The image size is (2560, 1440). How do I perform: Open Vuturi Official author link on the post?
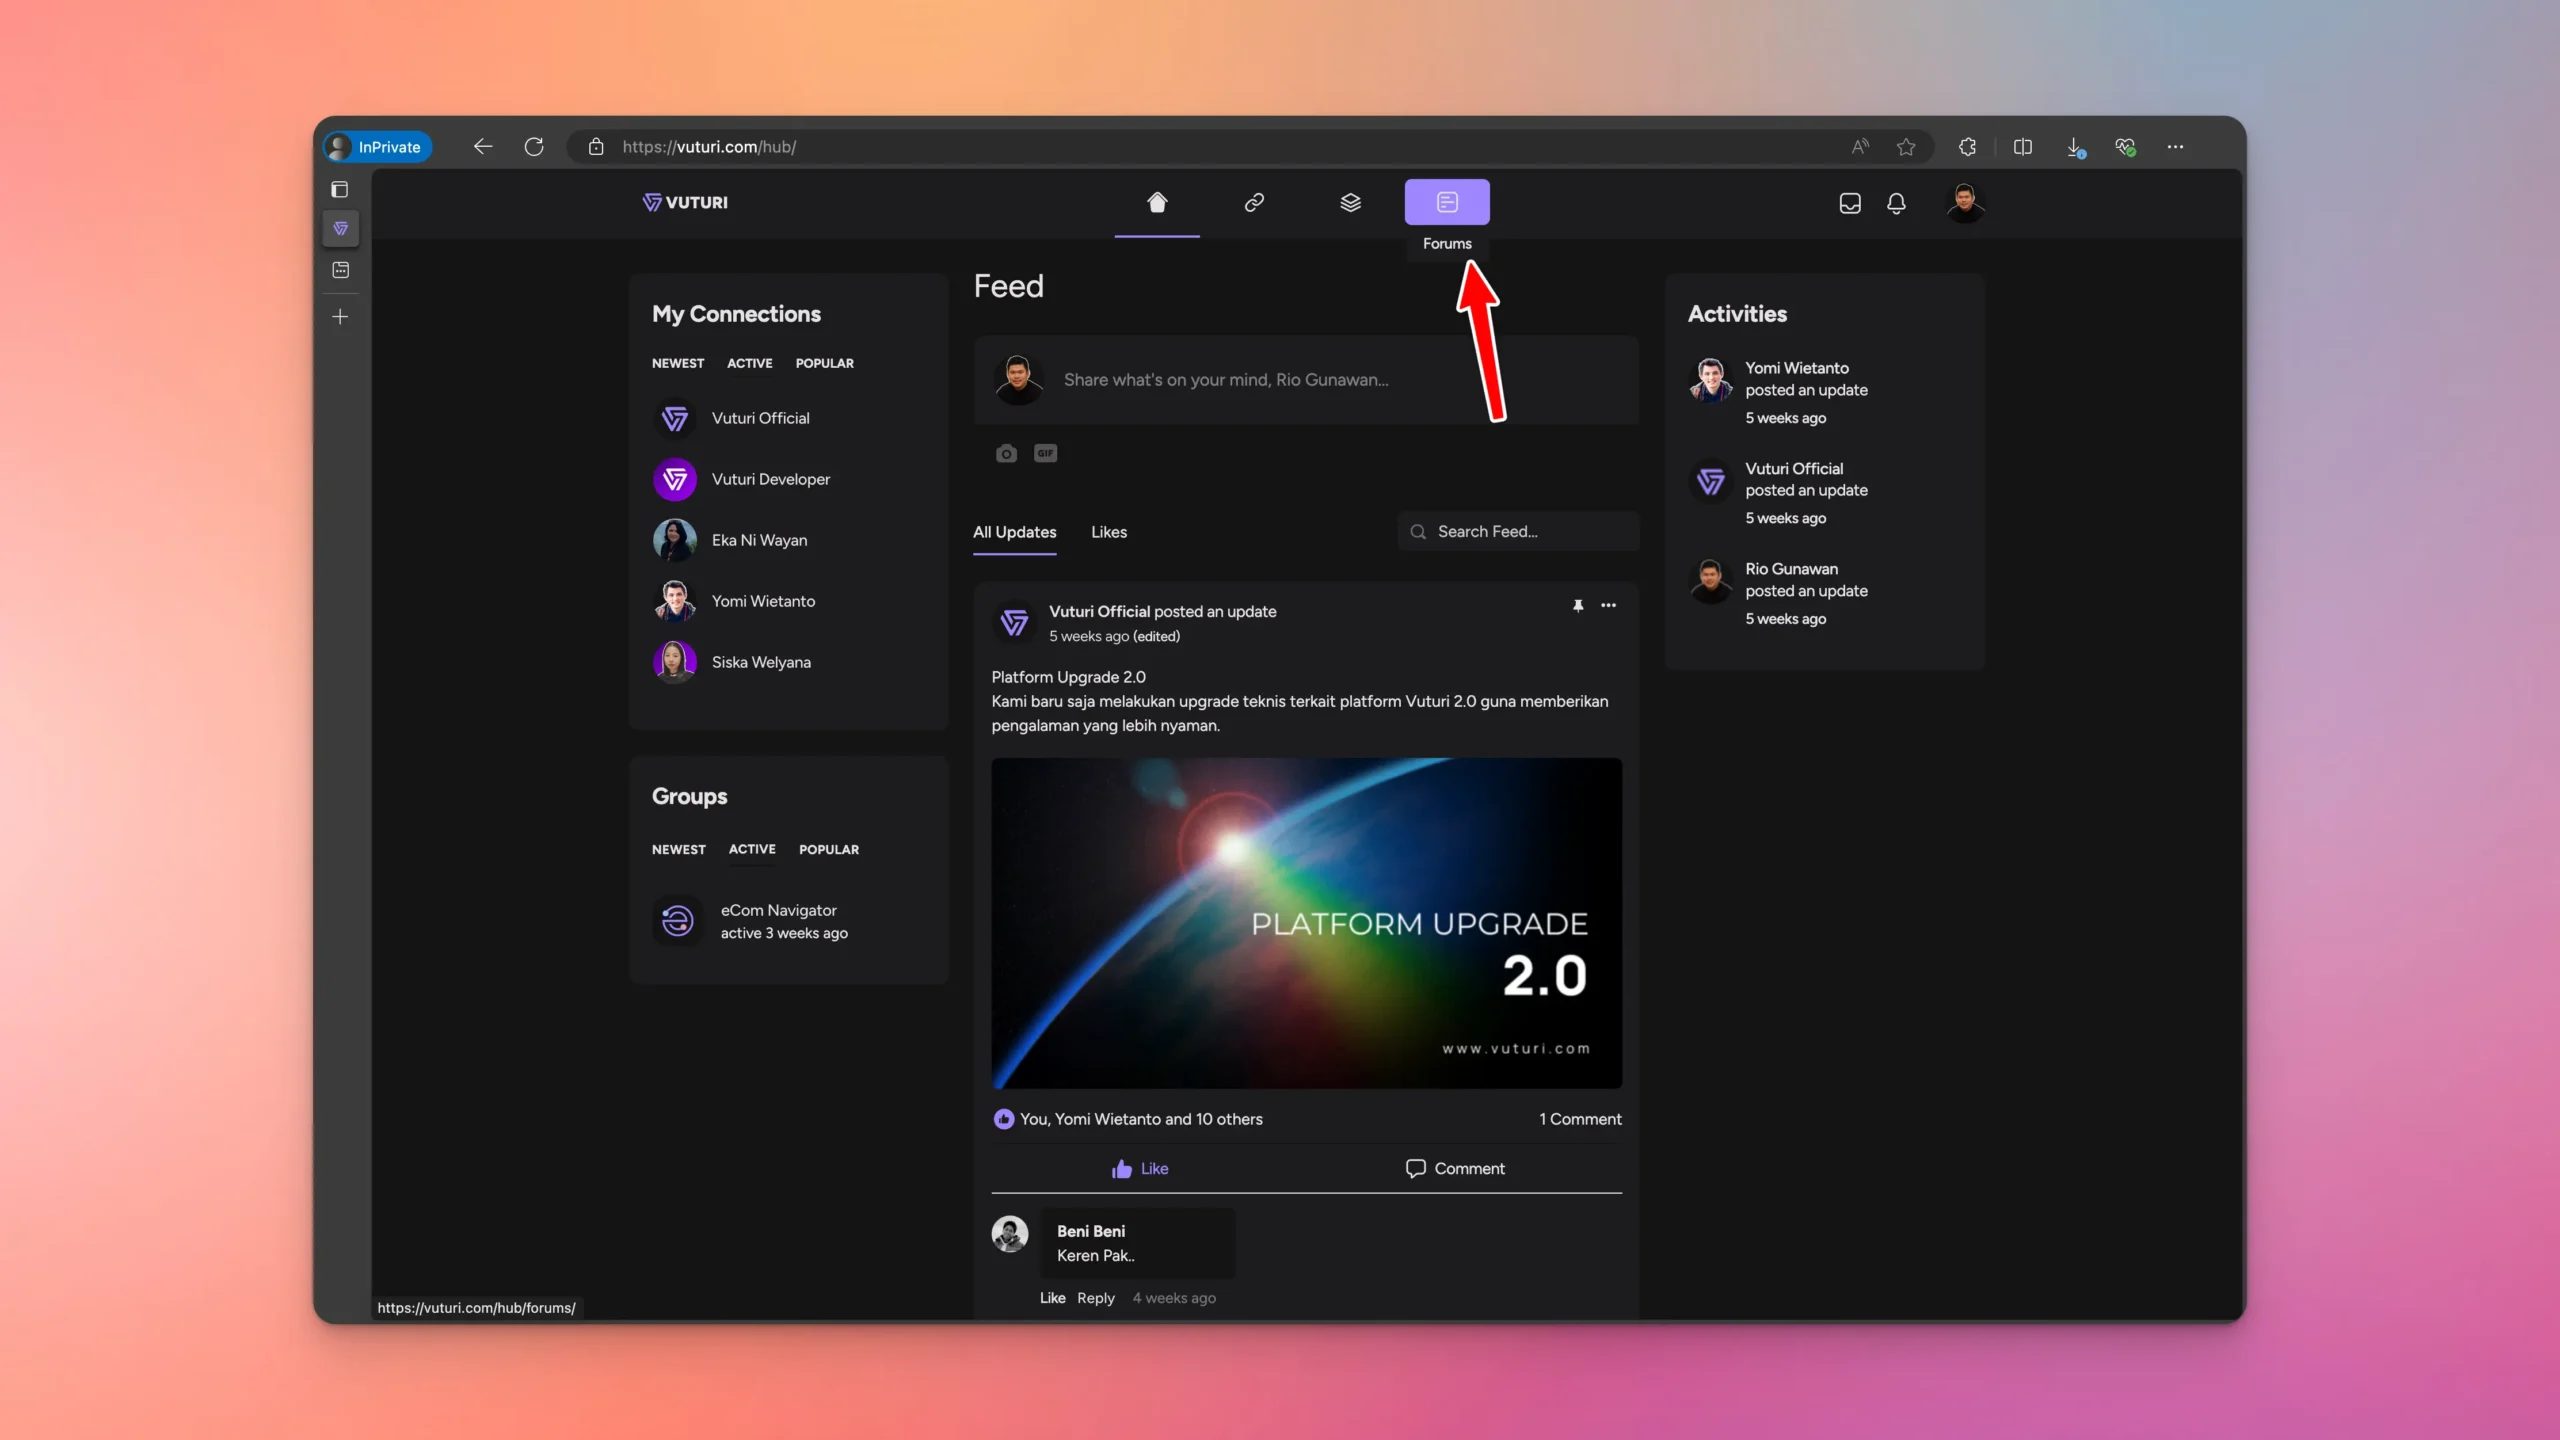[1099, 611]
